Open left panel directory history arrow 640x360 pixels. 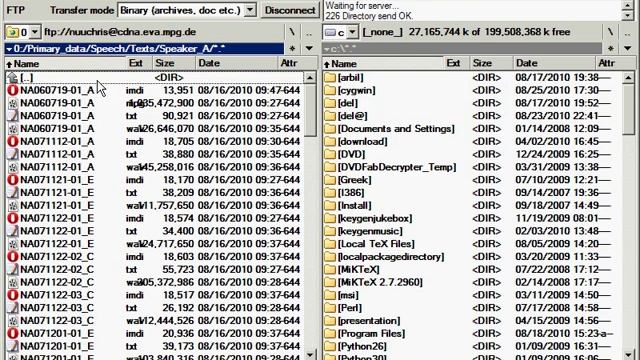click(x=309, y=49)
